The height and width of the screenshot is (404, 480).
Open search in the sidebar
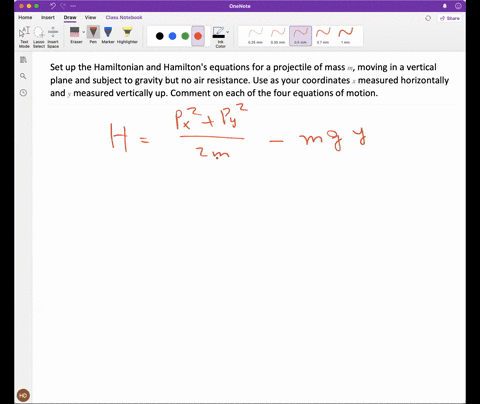coord(23,76)
